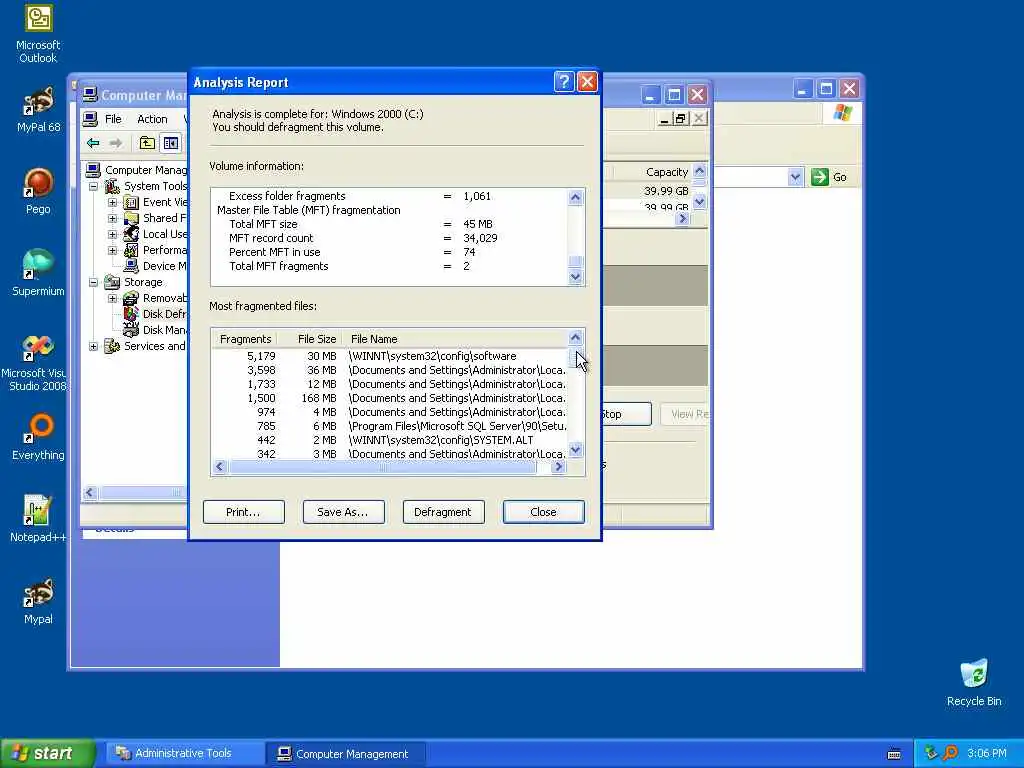Viewport: 1024px width, 768px height.
Task: Click the Disk Defragmenter tree icon
Action: 131,314
